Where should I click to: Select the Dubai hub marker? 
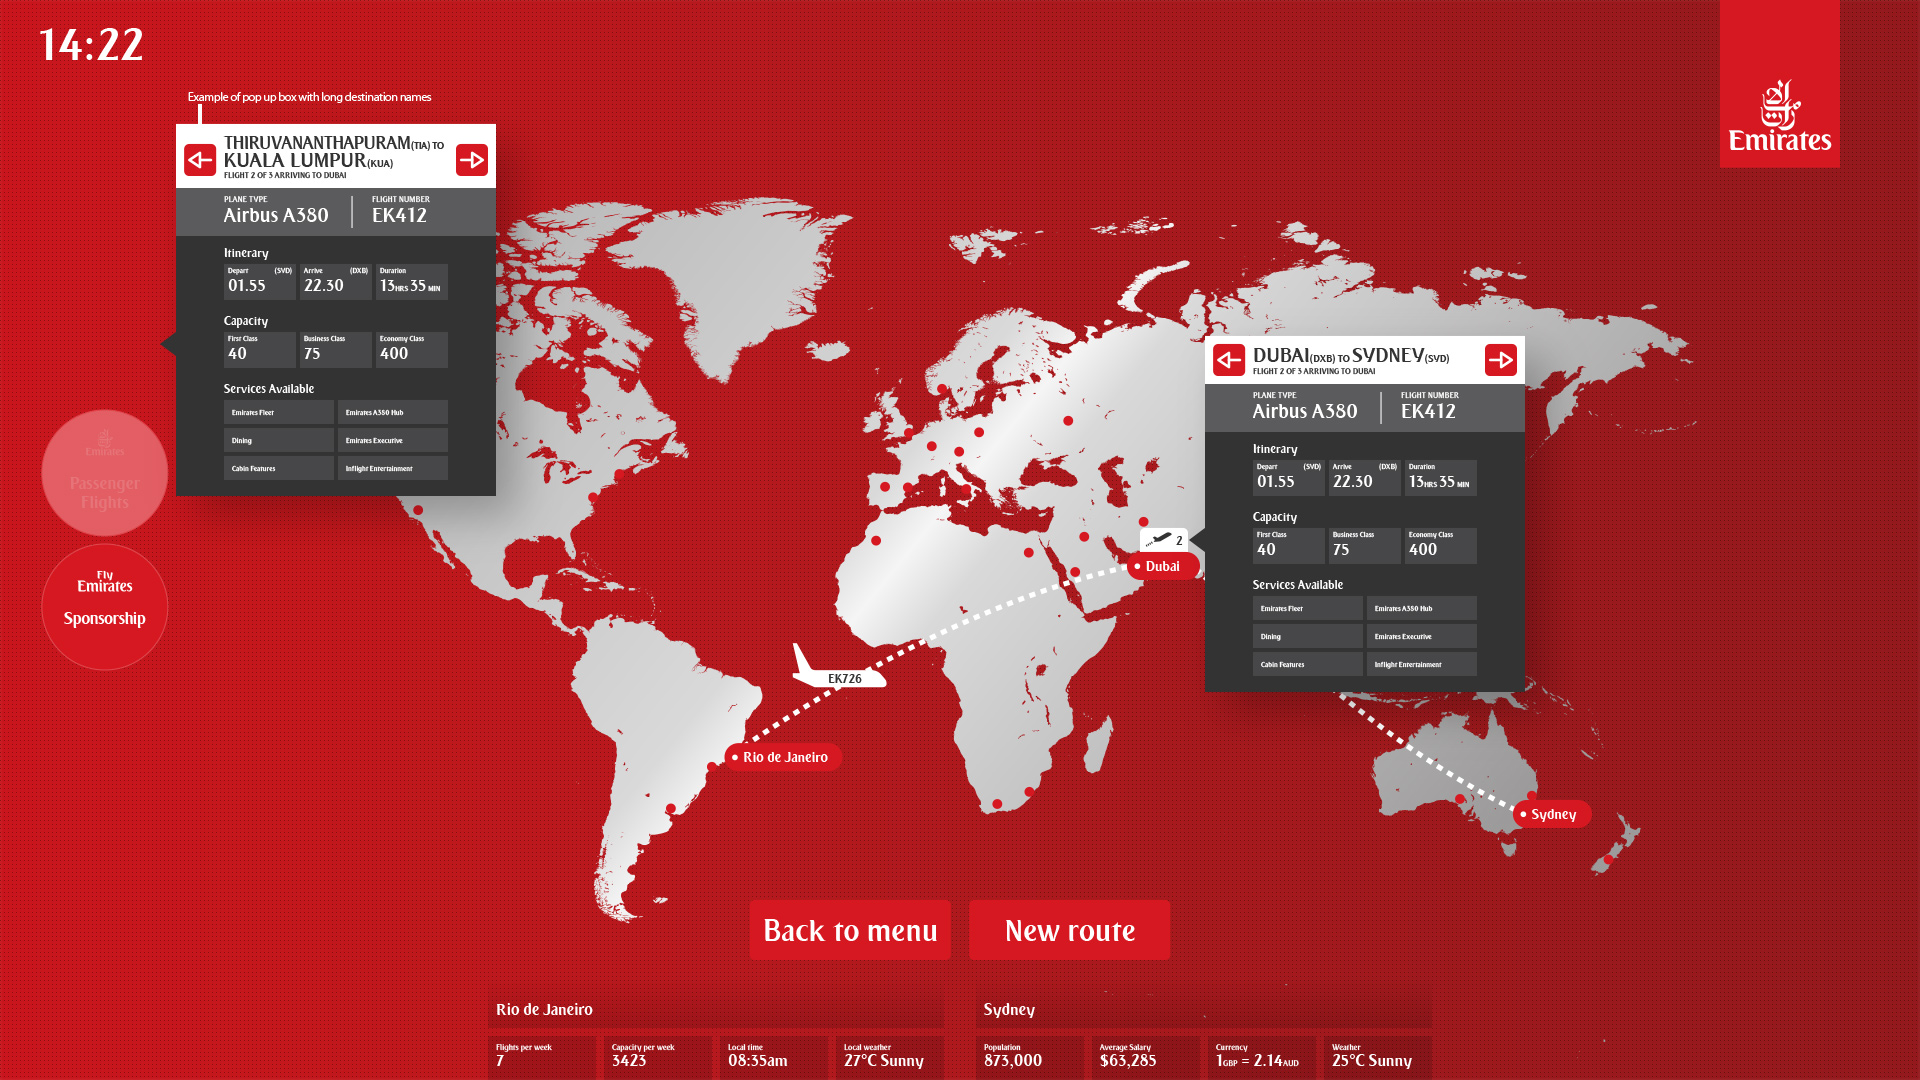click(1161, 566)
